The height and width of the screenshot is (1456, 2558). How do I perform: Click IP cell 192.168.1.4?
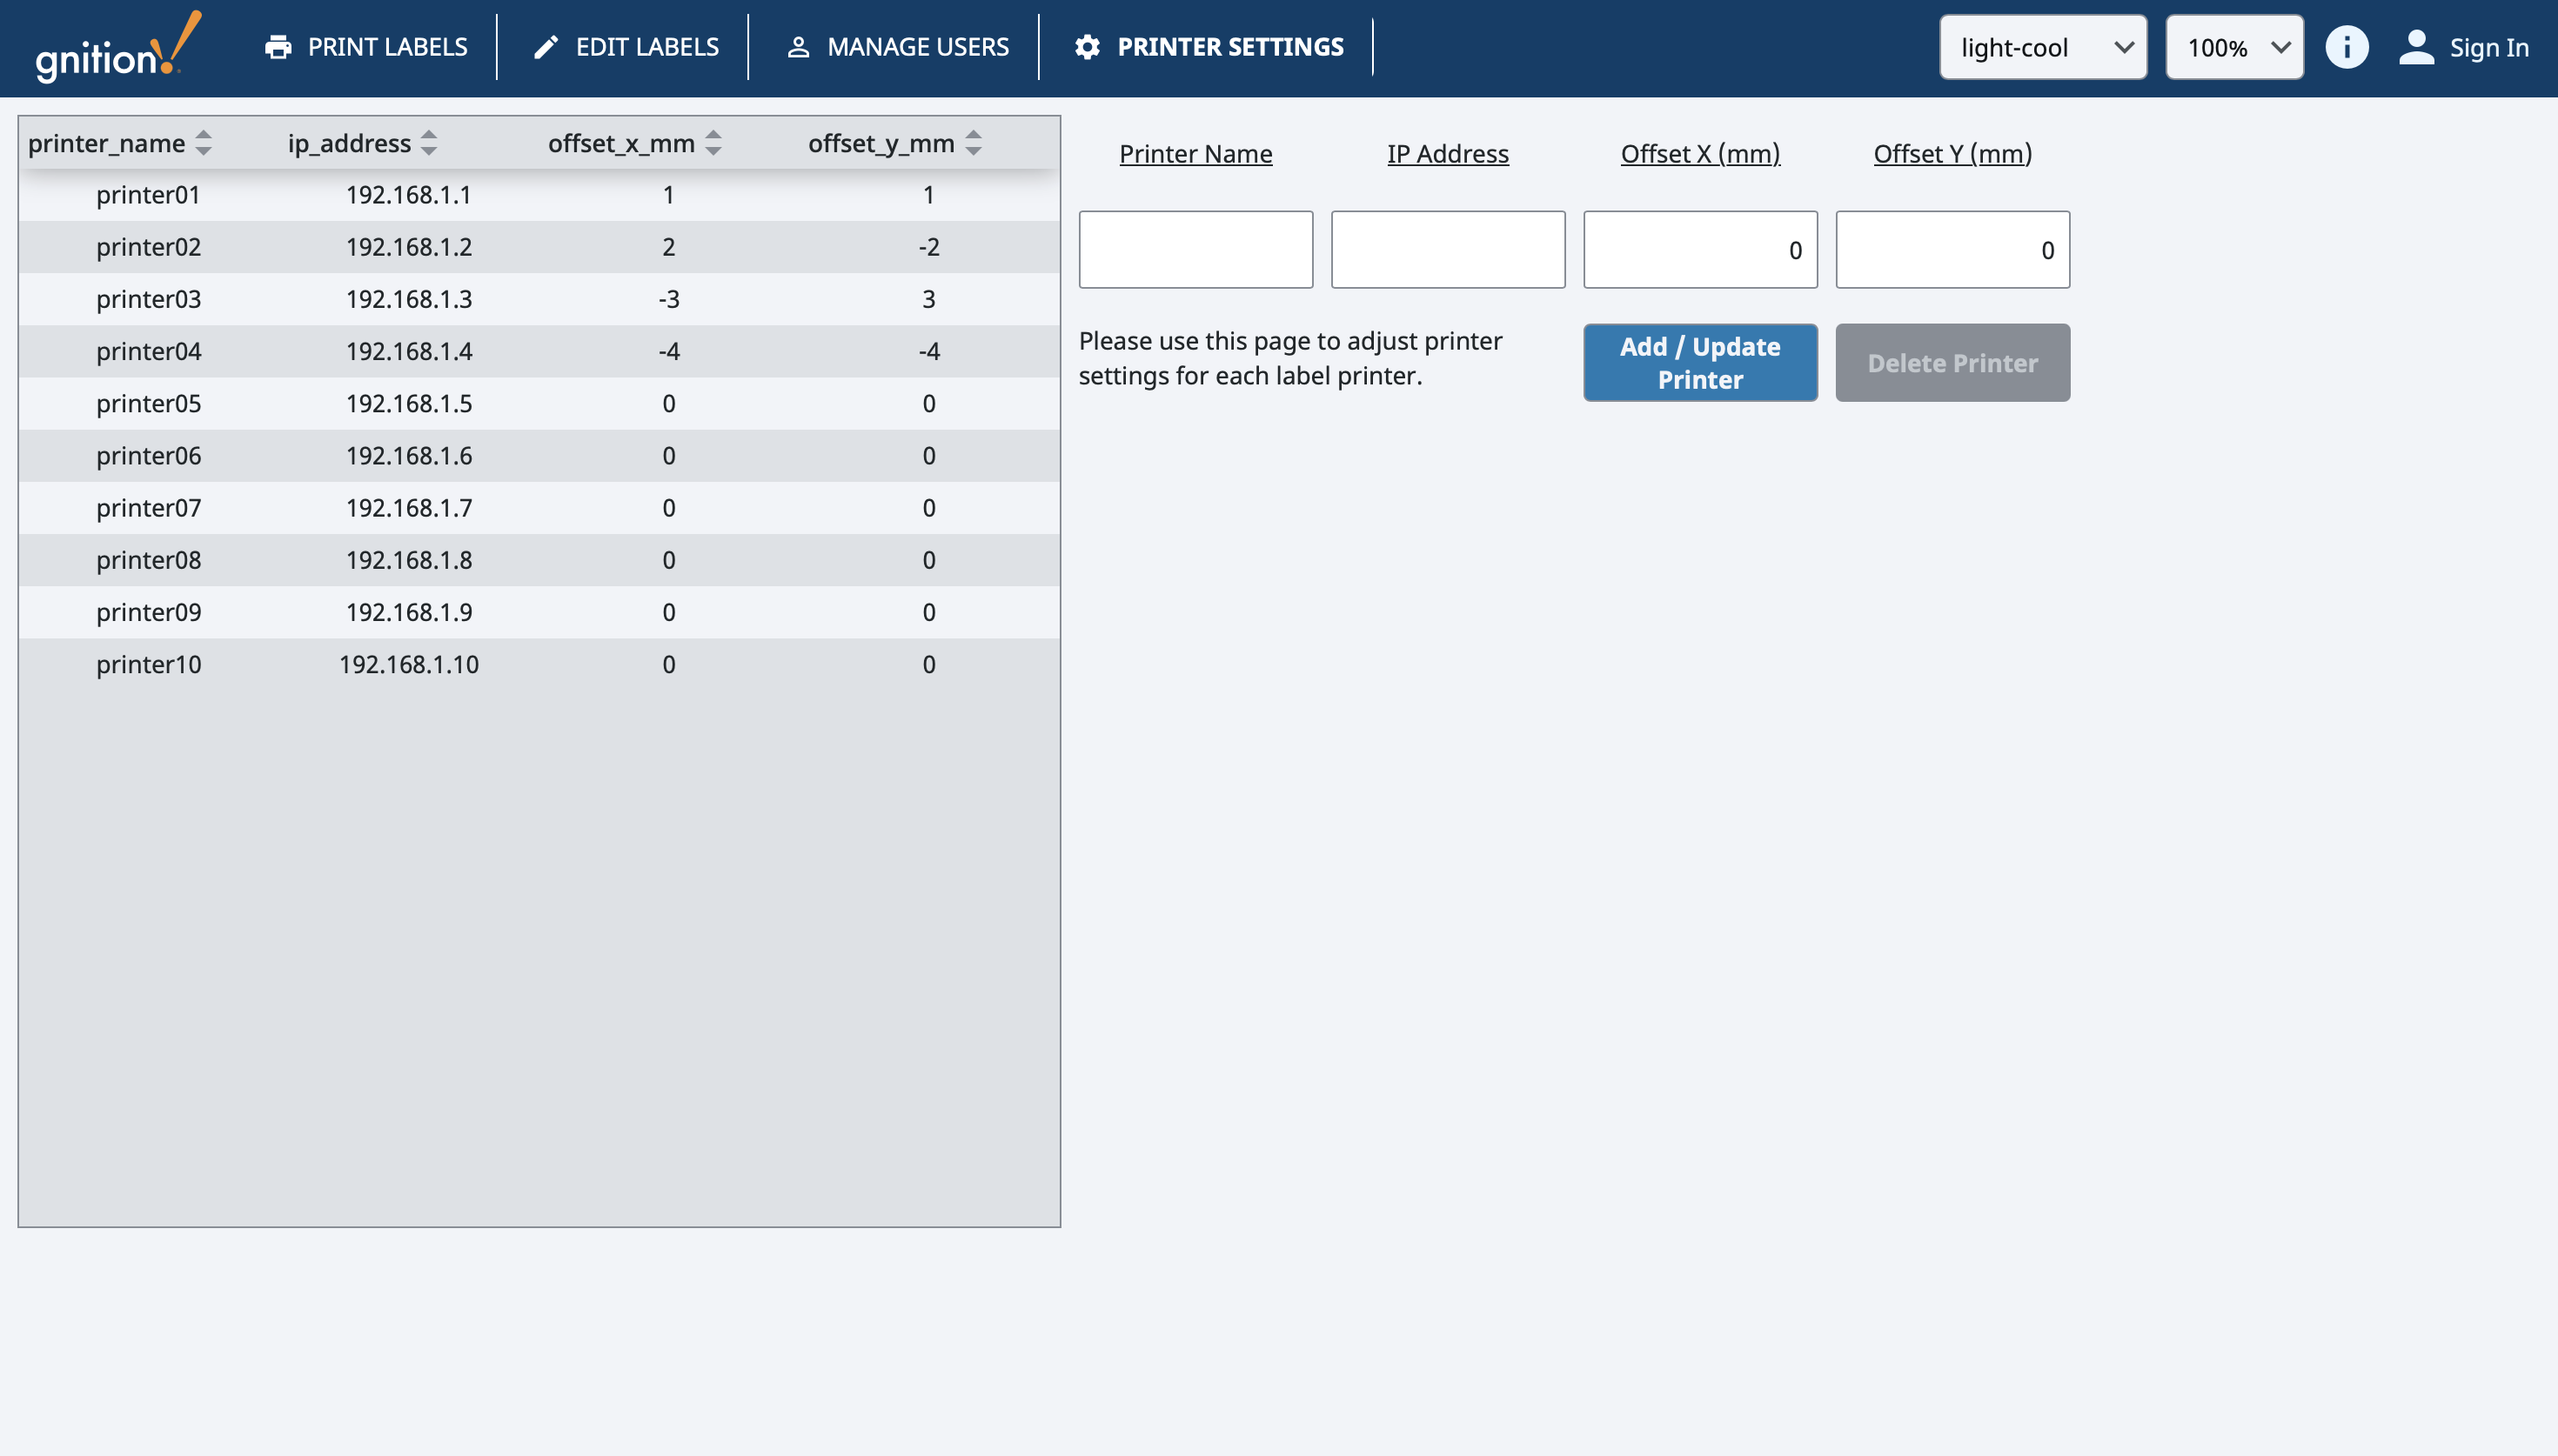point(408,351)
